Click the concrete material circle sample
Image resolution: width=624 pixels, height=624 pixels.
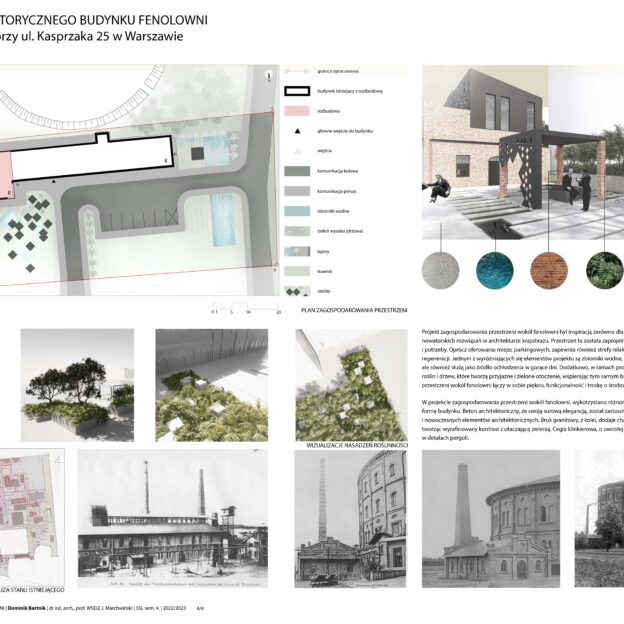tap(441, 270)
